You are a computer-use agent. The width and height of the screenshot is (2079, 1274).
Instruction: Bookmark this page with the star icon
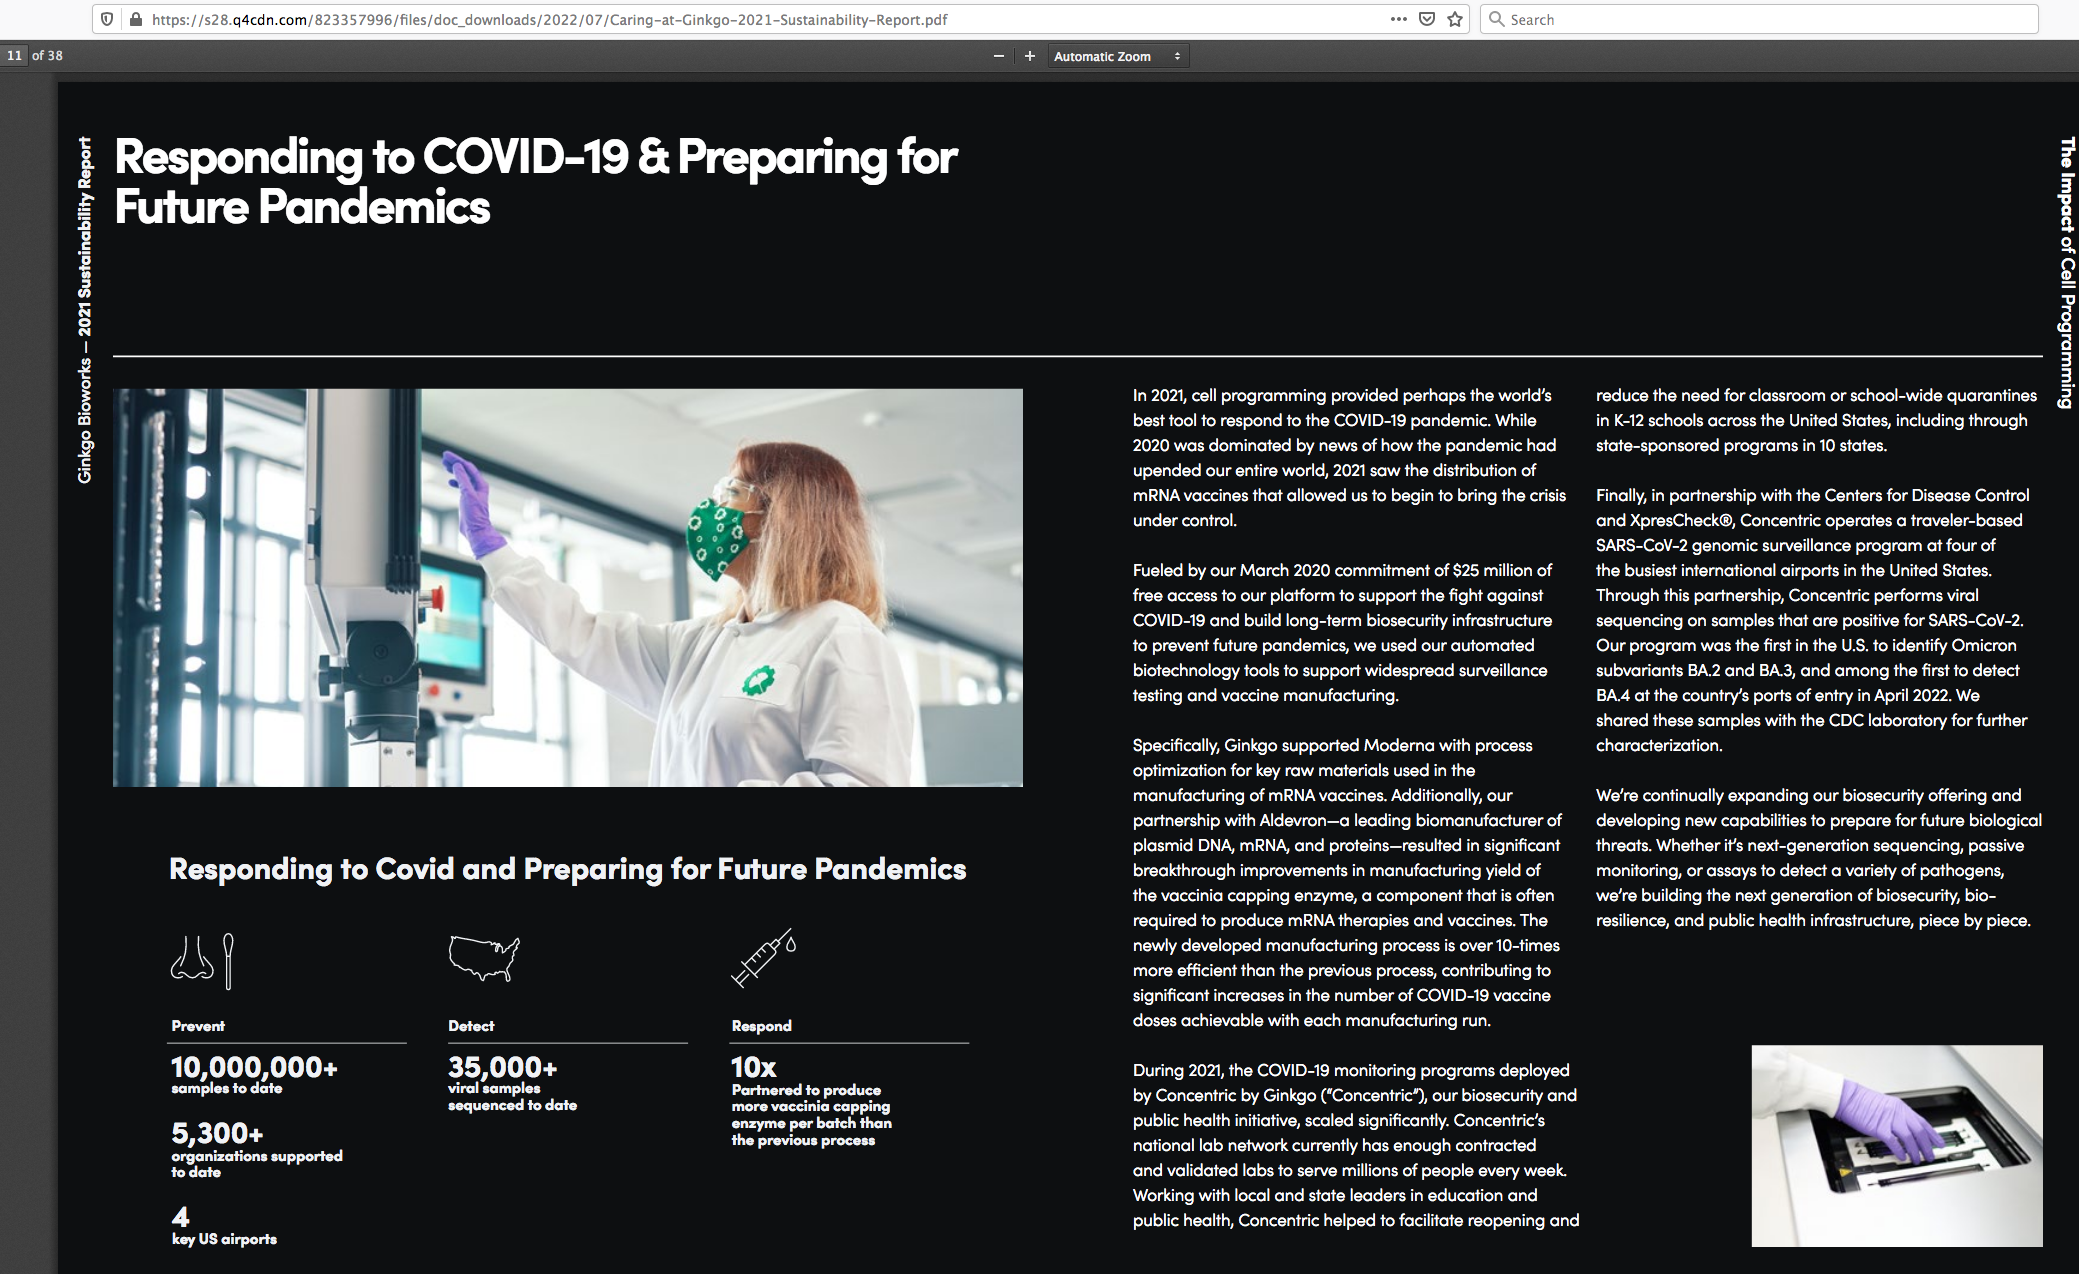(x=1455, y=19)
